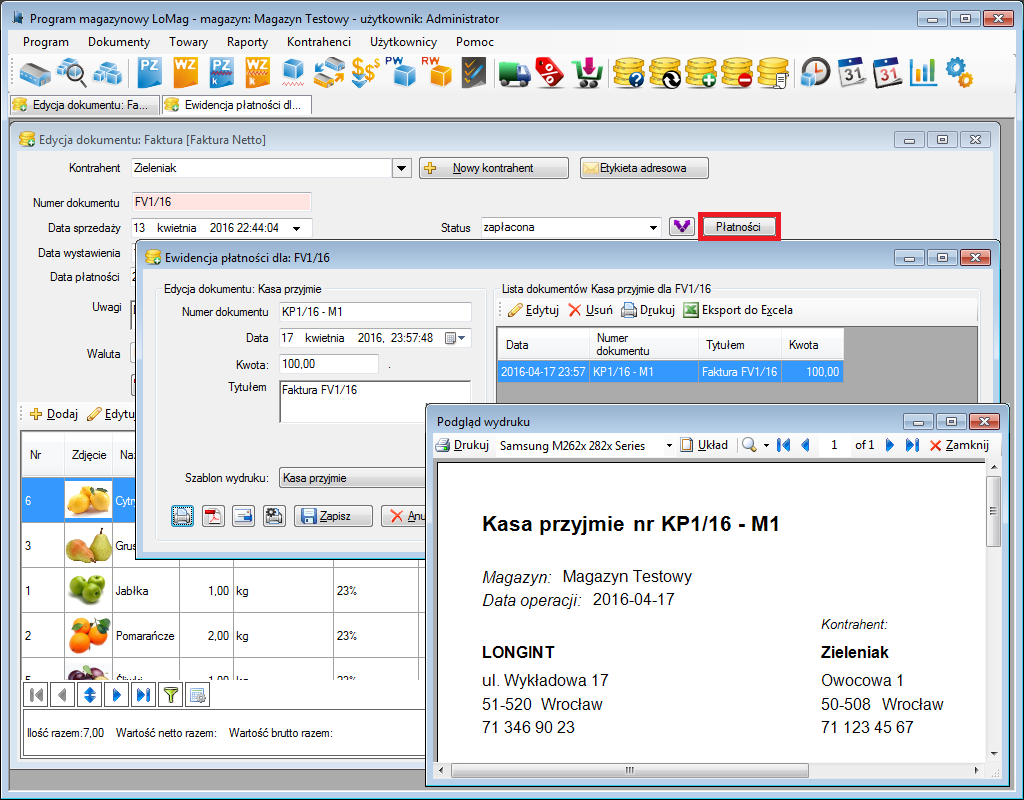The width and height of the screenshot is (1024, 800).
Task: Open the Raporty menu
Action: pyautogui.click(x=247, y=42)
